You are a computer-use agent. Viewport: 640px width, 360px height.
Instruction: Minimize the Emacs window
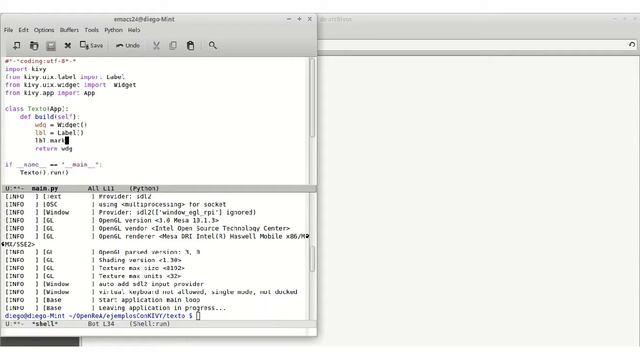pos(289,19)
